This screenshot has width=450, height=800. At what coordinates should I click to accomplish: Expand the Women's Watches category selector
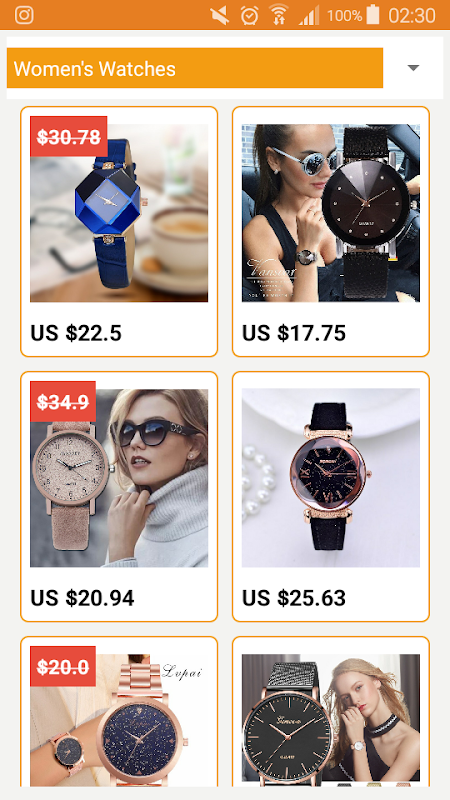tap(195, 68)
